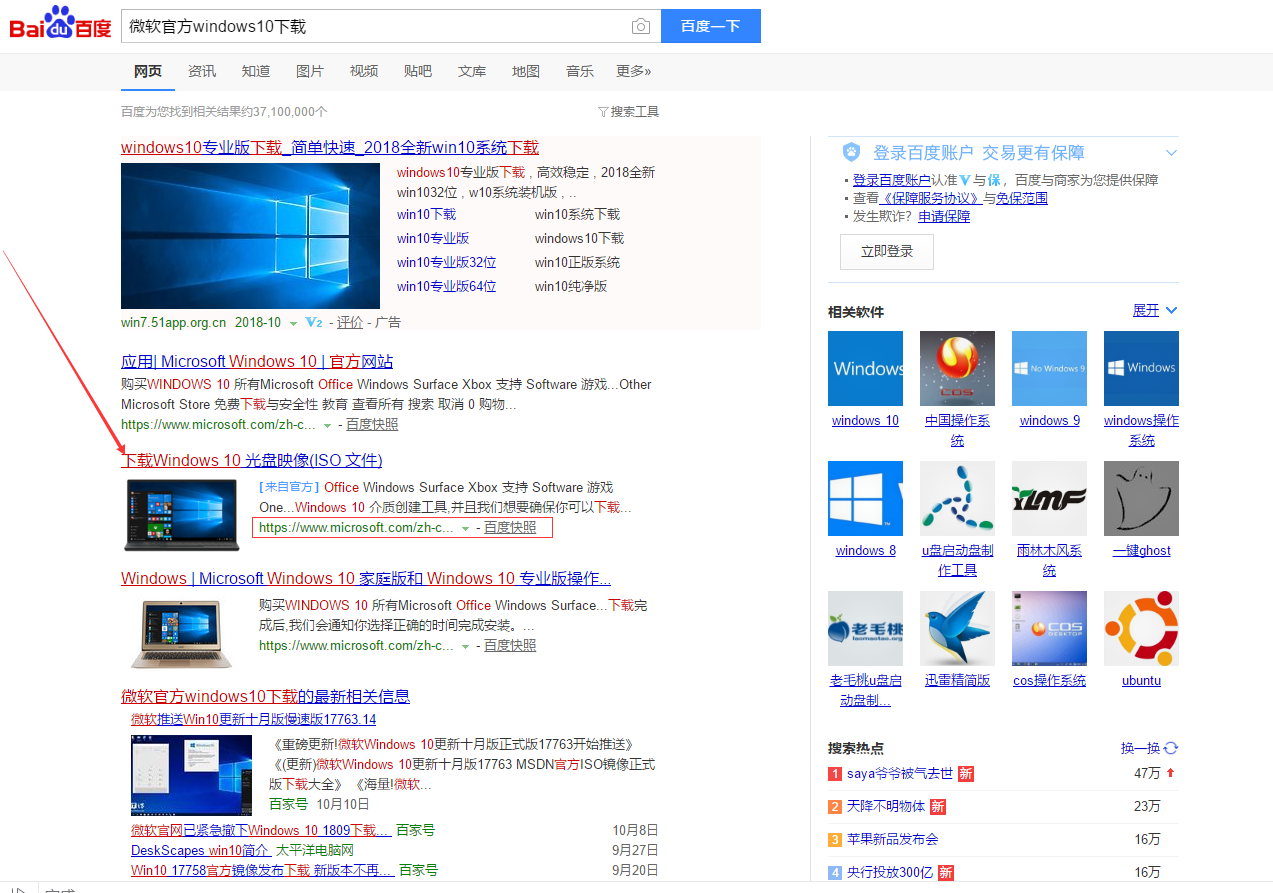Open 下载Windows 10 光盘映像(ISO 文件) result
Image resolution: width=1273 pixels, height=893 pixels.
[x=252, y=460]
